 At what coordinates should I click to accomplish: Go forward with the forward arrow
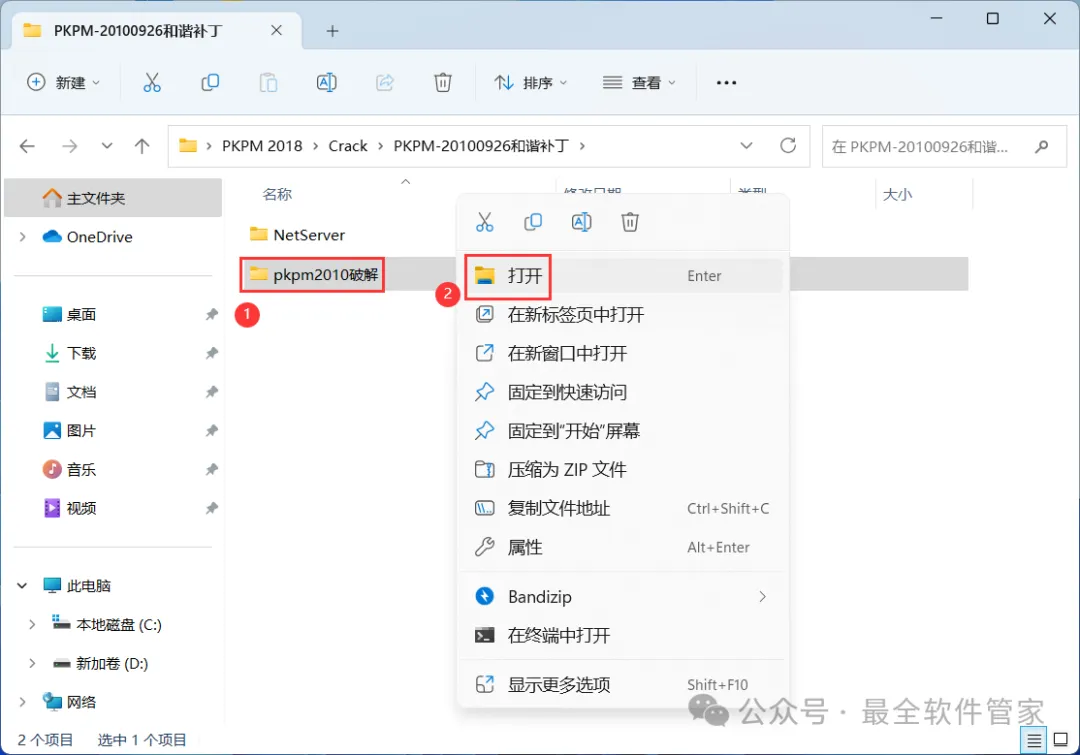[70, 146]
